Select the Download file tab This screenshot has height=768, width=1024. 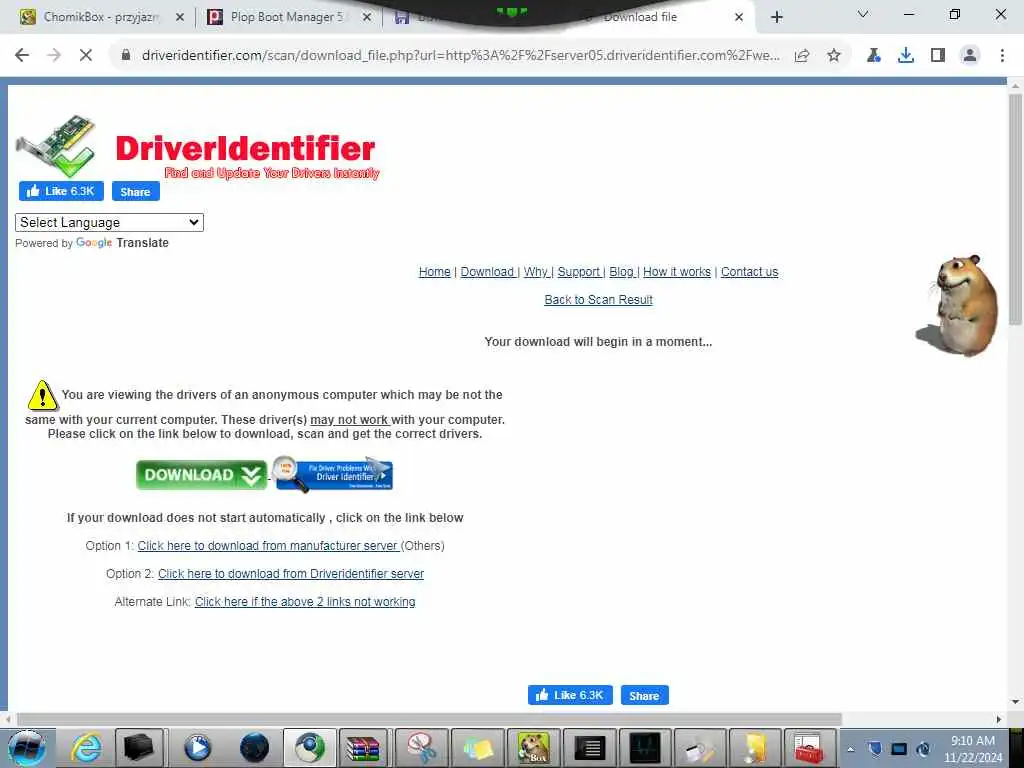pos(660,17)
